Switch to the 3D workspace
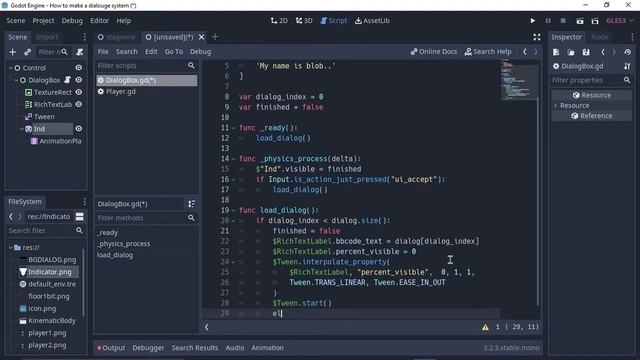The height and width of the screenshot is (360, 640). point(304,20)
